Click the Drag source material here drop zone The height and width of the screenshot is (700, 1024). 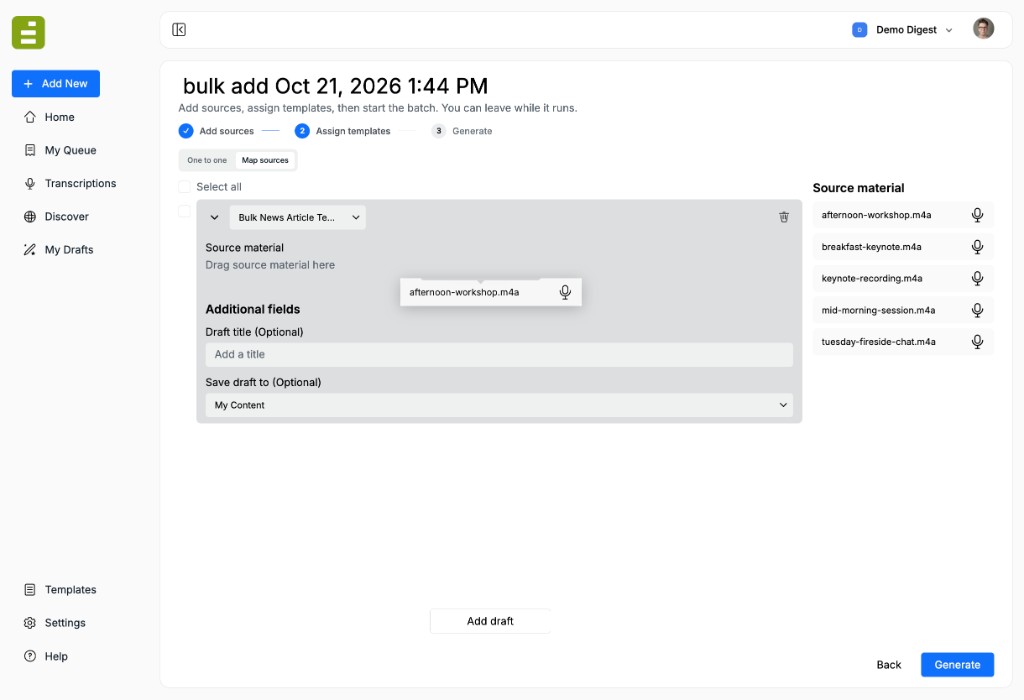click(270, 265)
